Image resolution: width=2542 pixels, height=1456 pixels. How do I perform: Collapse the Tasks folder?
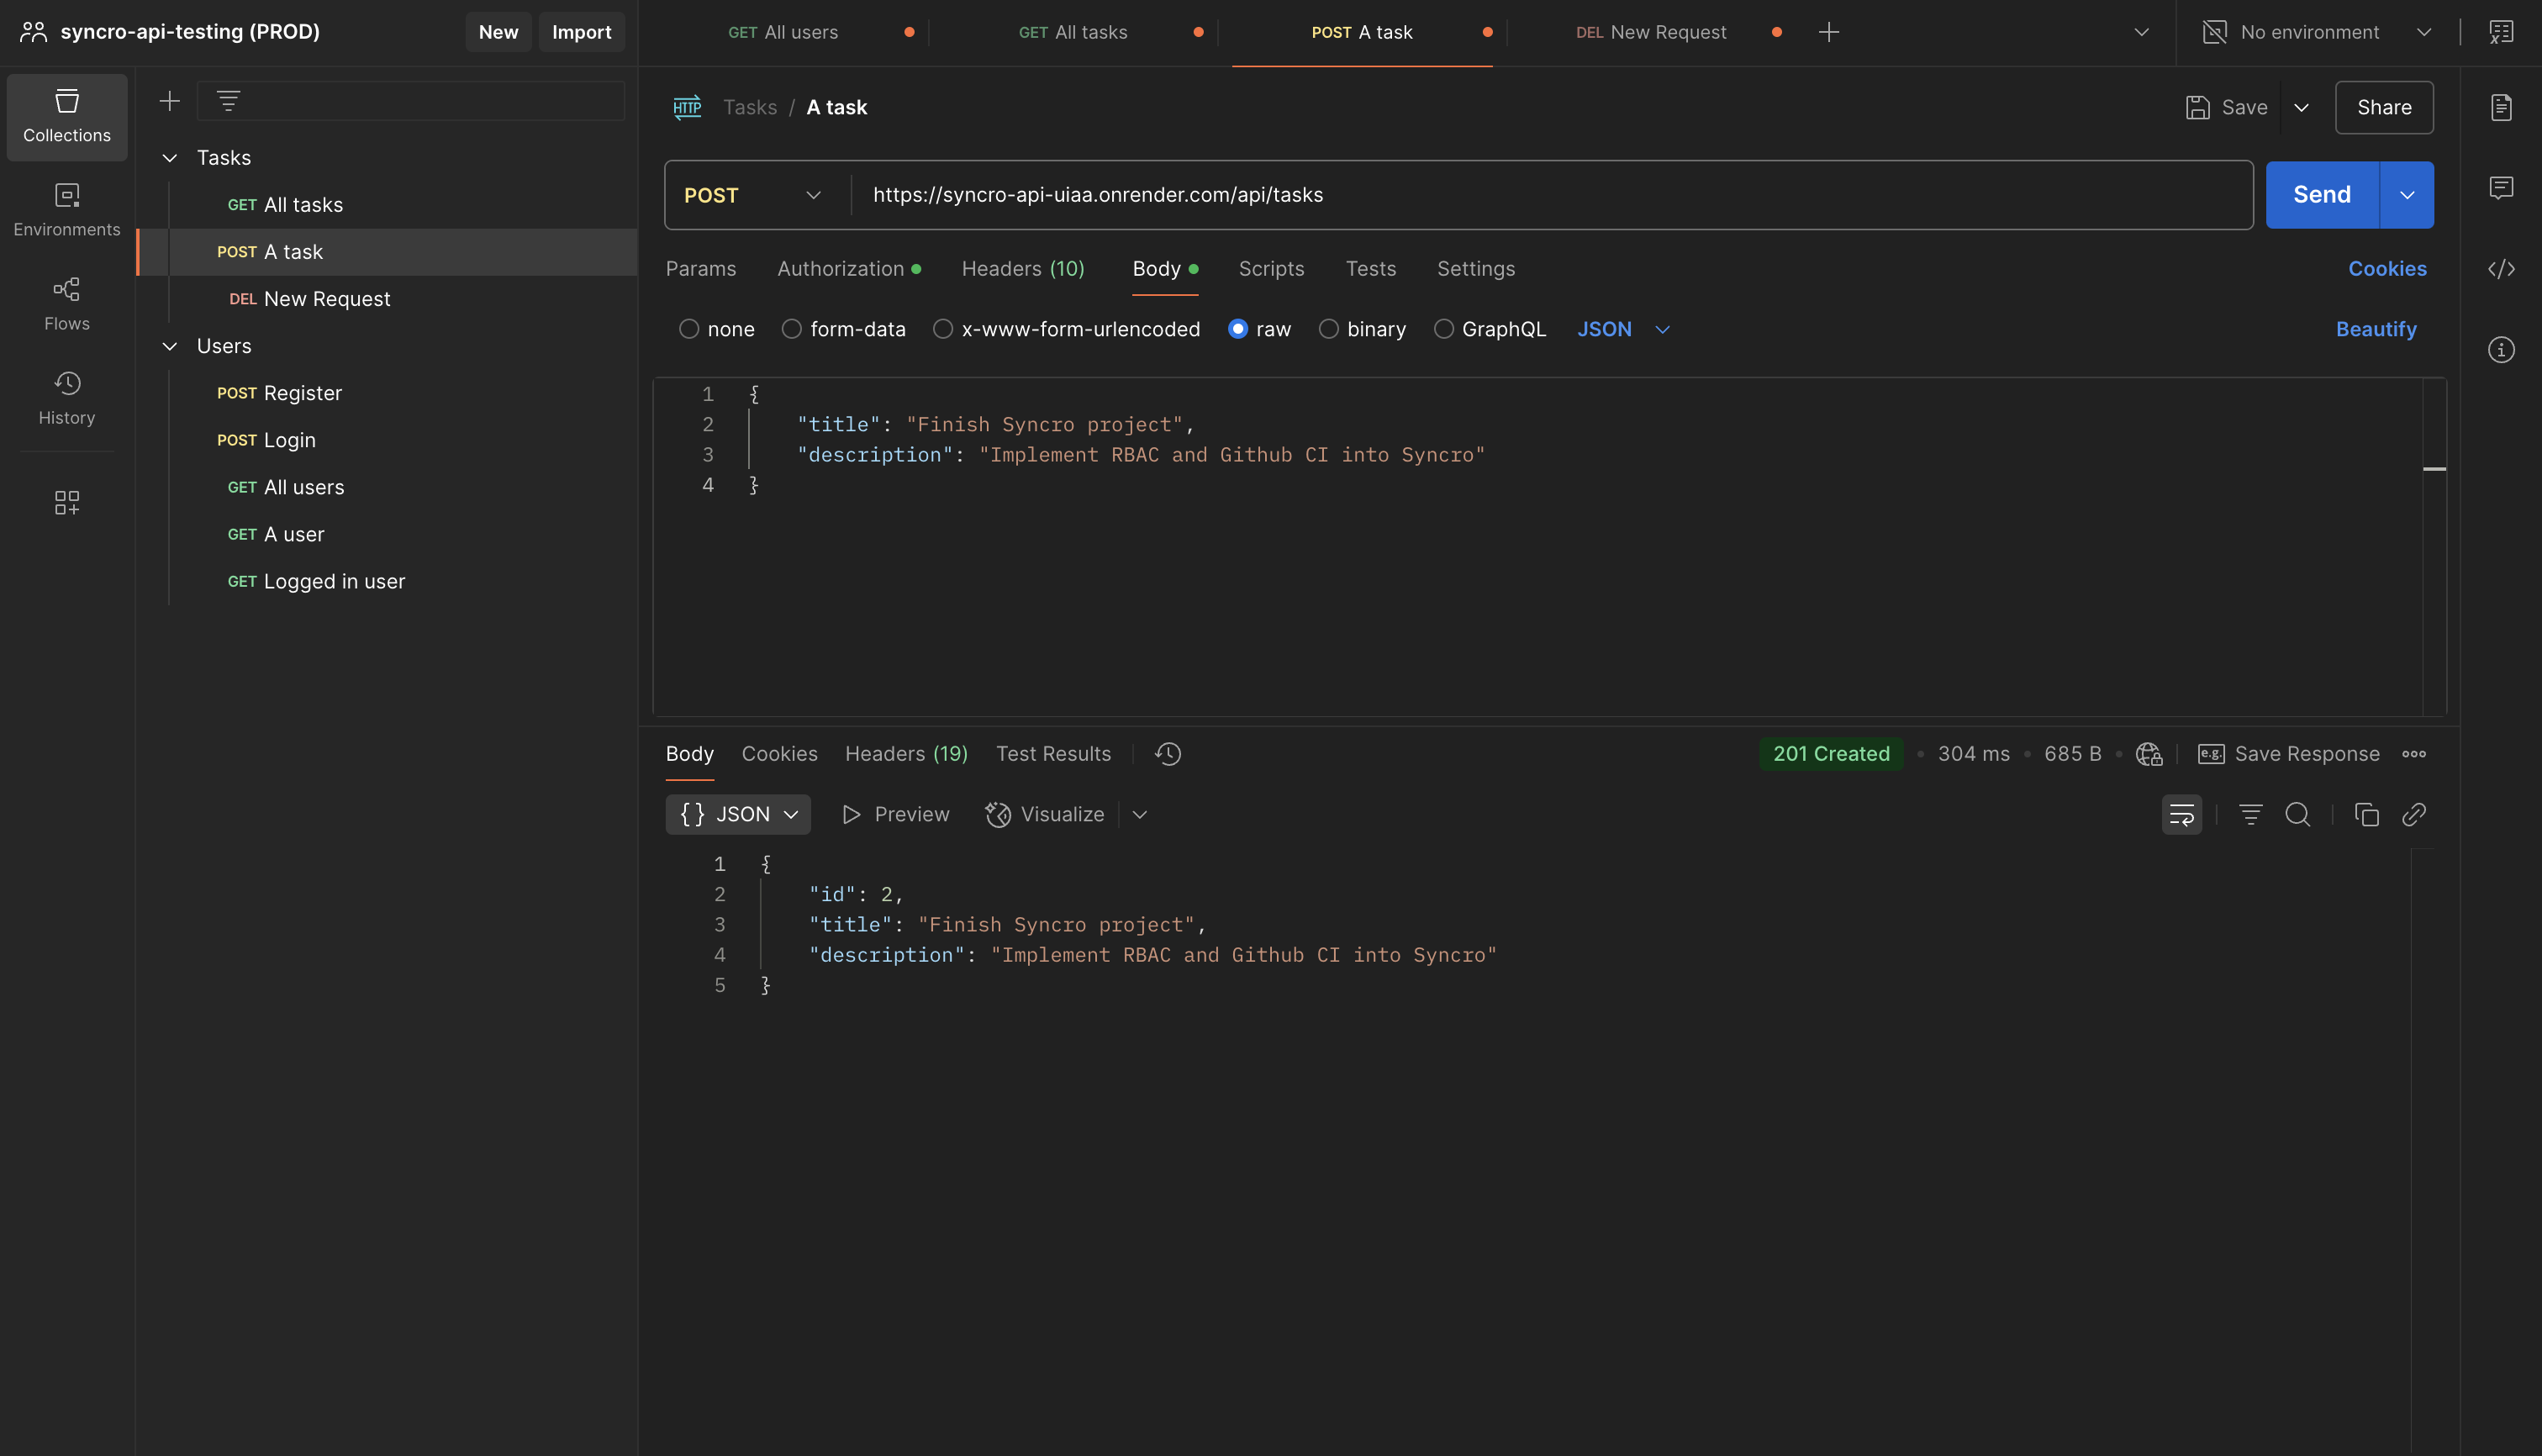pos(170,158)
